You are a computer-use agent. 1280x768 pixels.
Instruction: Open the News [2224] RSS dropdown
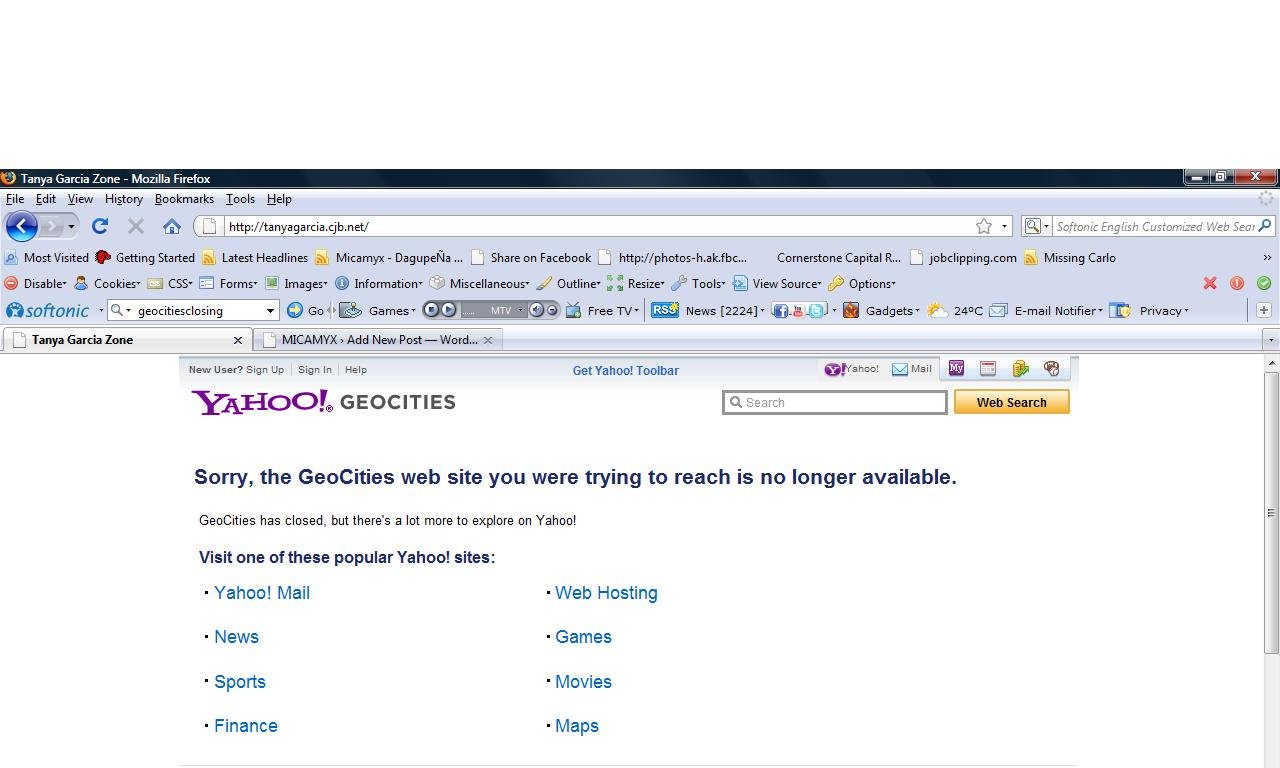[709, 310]
